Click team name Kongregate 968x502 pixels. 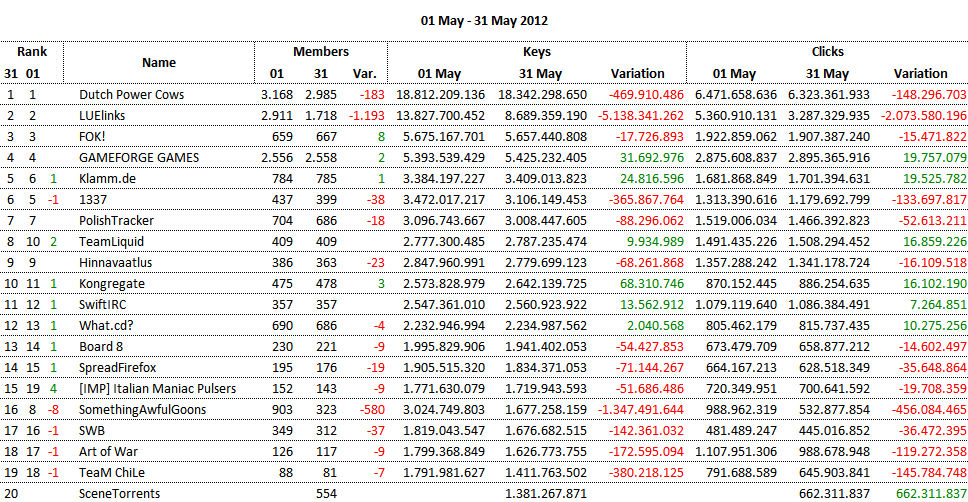(112, 283)
